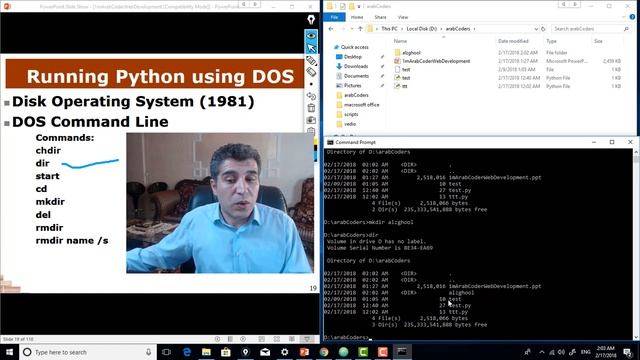
Task: Click 'This PC' in the address breadcrumb
Action: click(389, 29)
